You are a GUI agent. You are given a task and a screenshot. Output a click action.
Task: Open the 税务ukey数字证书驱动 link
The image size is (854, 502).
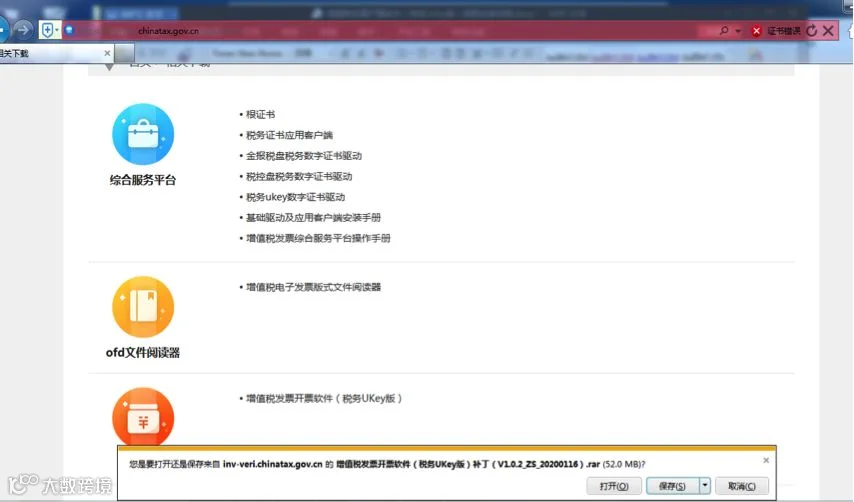(295, 197)
